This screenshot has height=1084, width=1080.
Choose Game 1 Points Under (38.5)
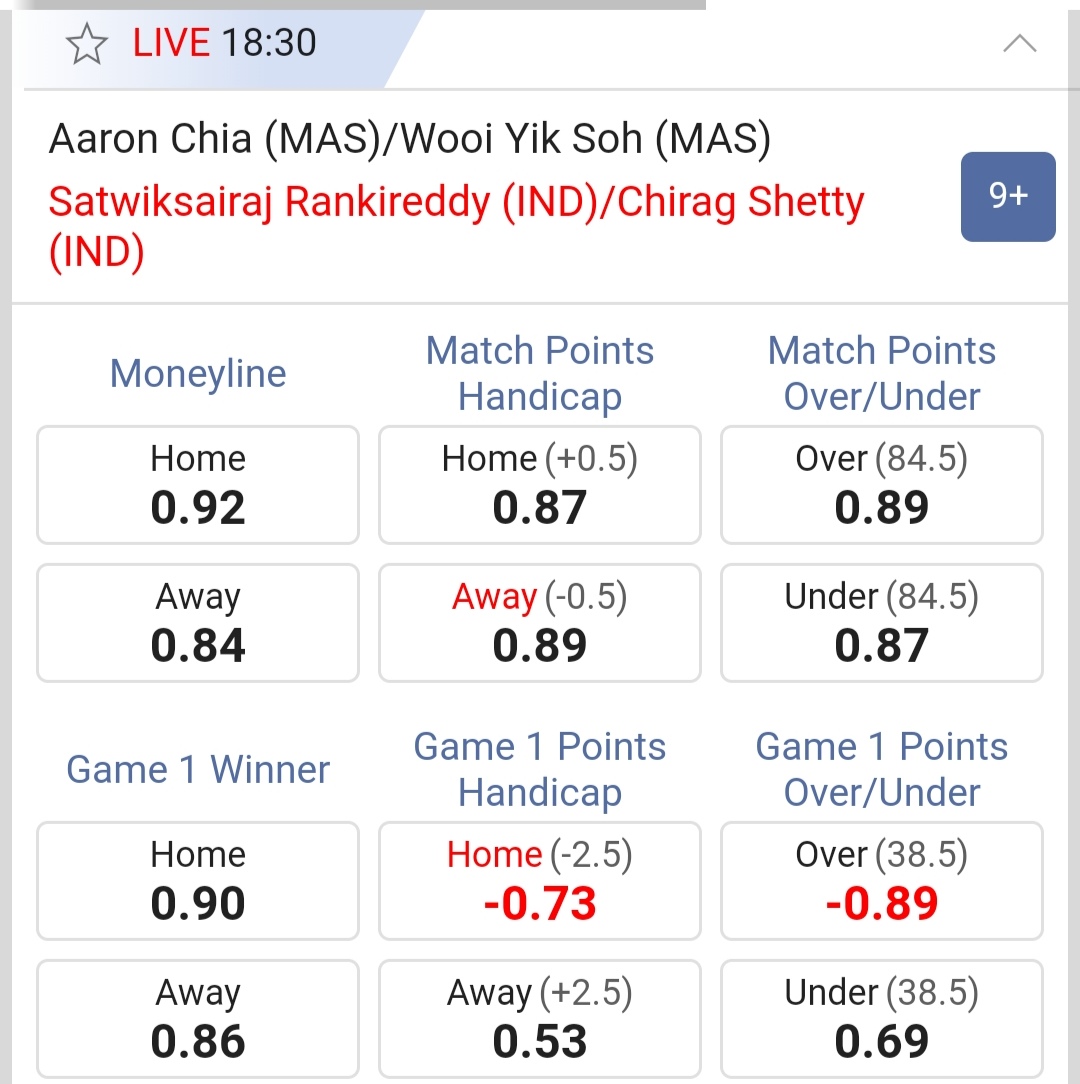point(881,1019)
